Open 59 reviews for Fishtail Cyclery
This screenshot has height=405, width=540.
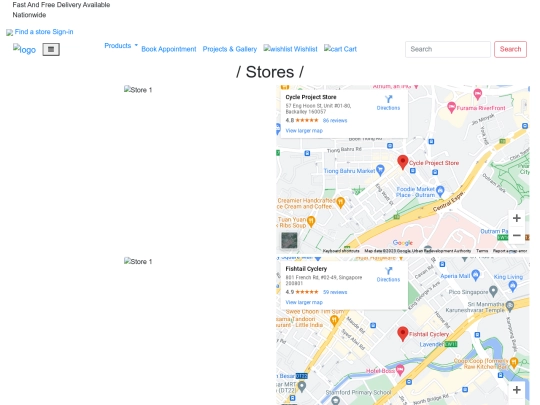click(x=335, y=292)
